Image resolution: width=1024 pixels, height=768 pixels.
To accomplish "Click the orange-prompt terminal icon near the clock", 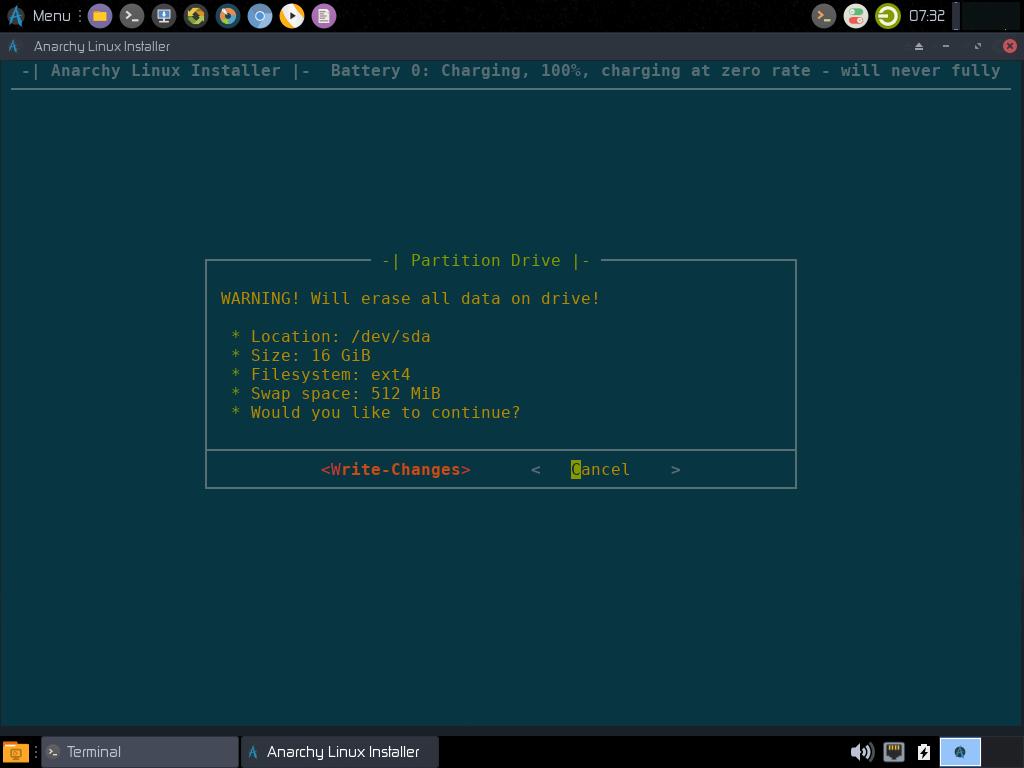I will (824, 16).
